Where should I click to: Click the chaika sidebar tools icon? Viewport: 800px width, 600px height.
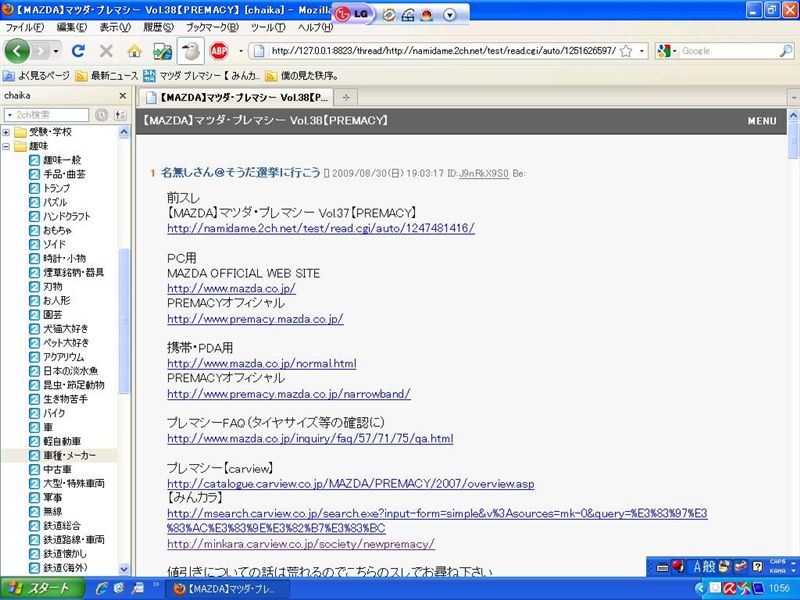(120, 115)
